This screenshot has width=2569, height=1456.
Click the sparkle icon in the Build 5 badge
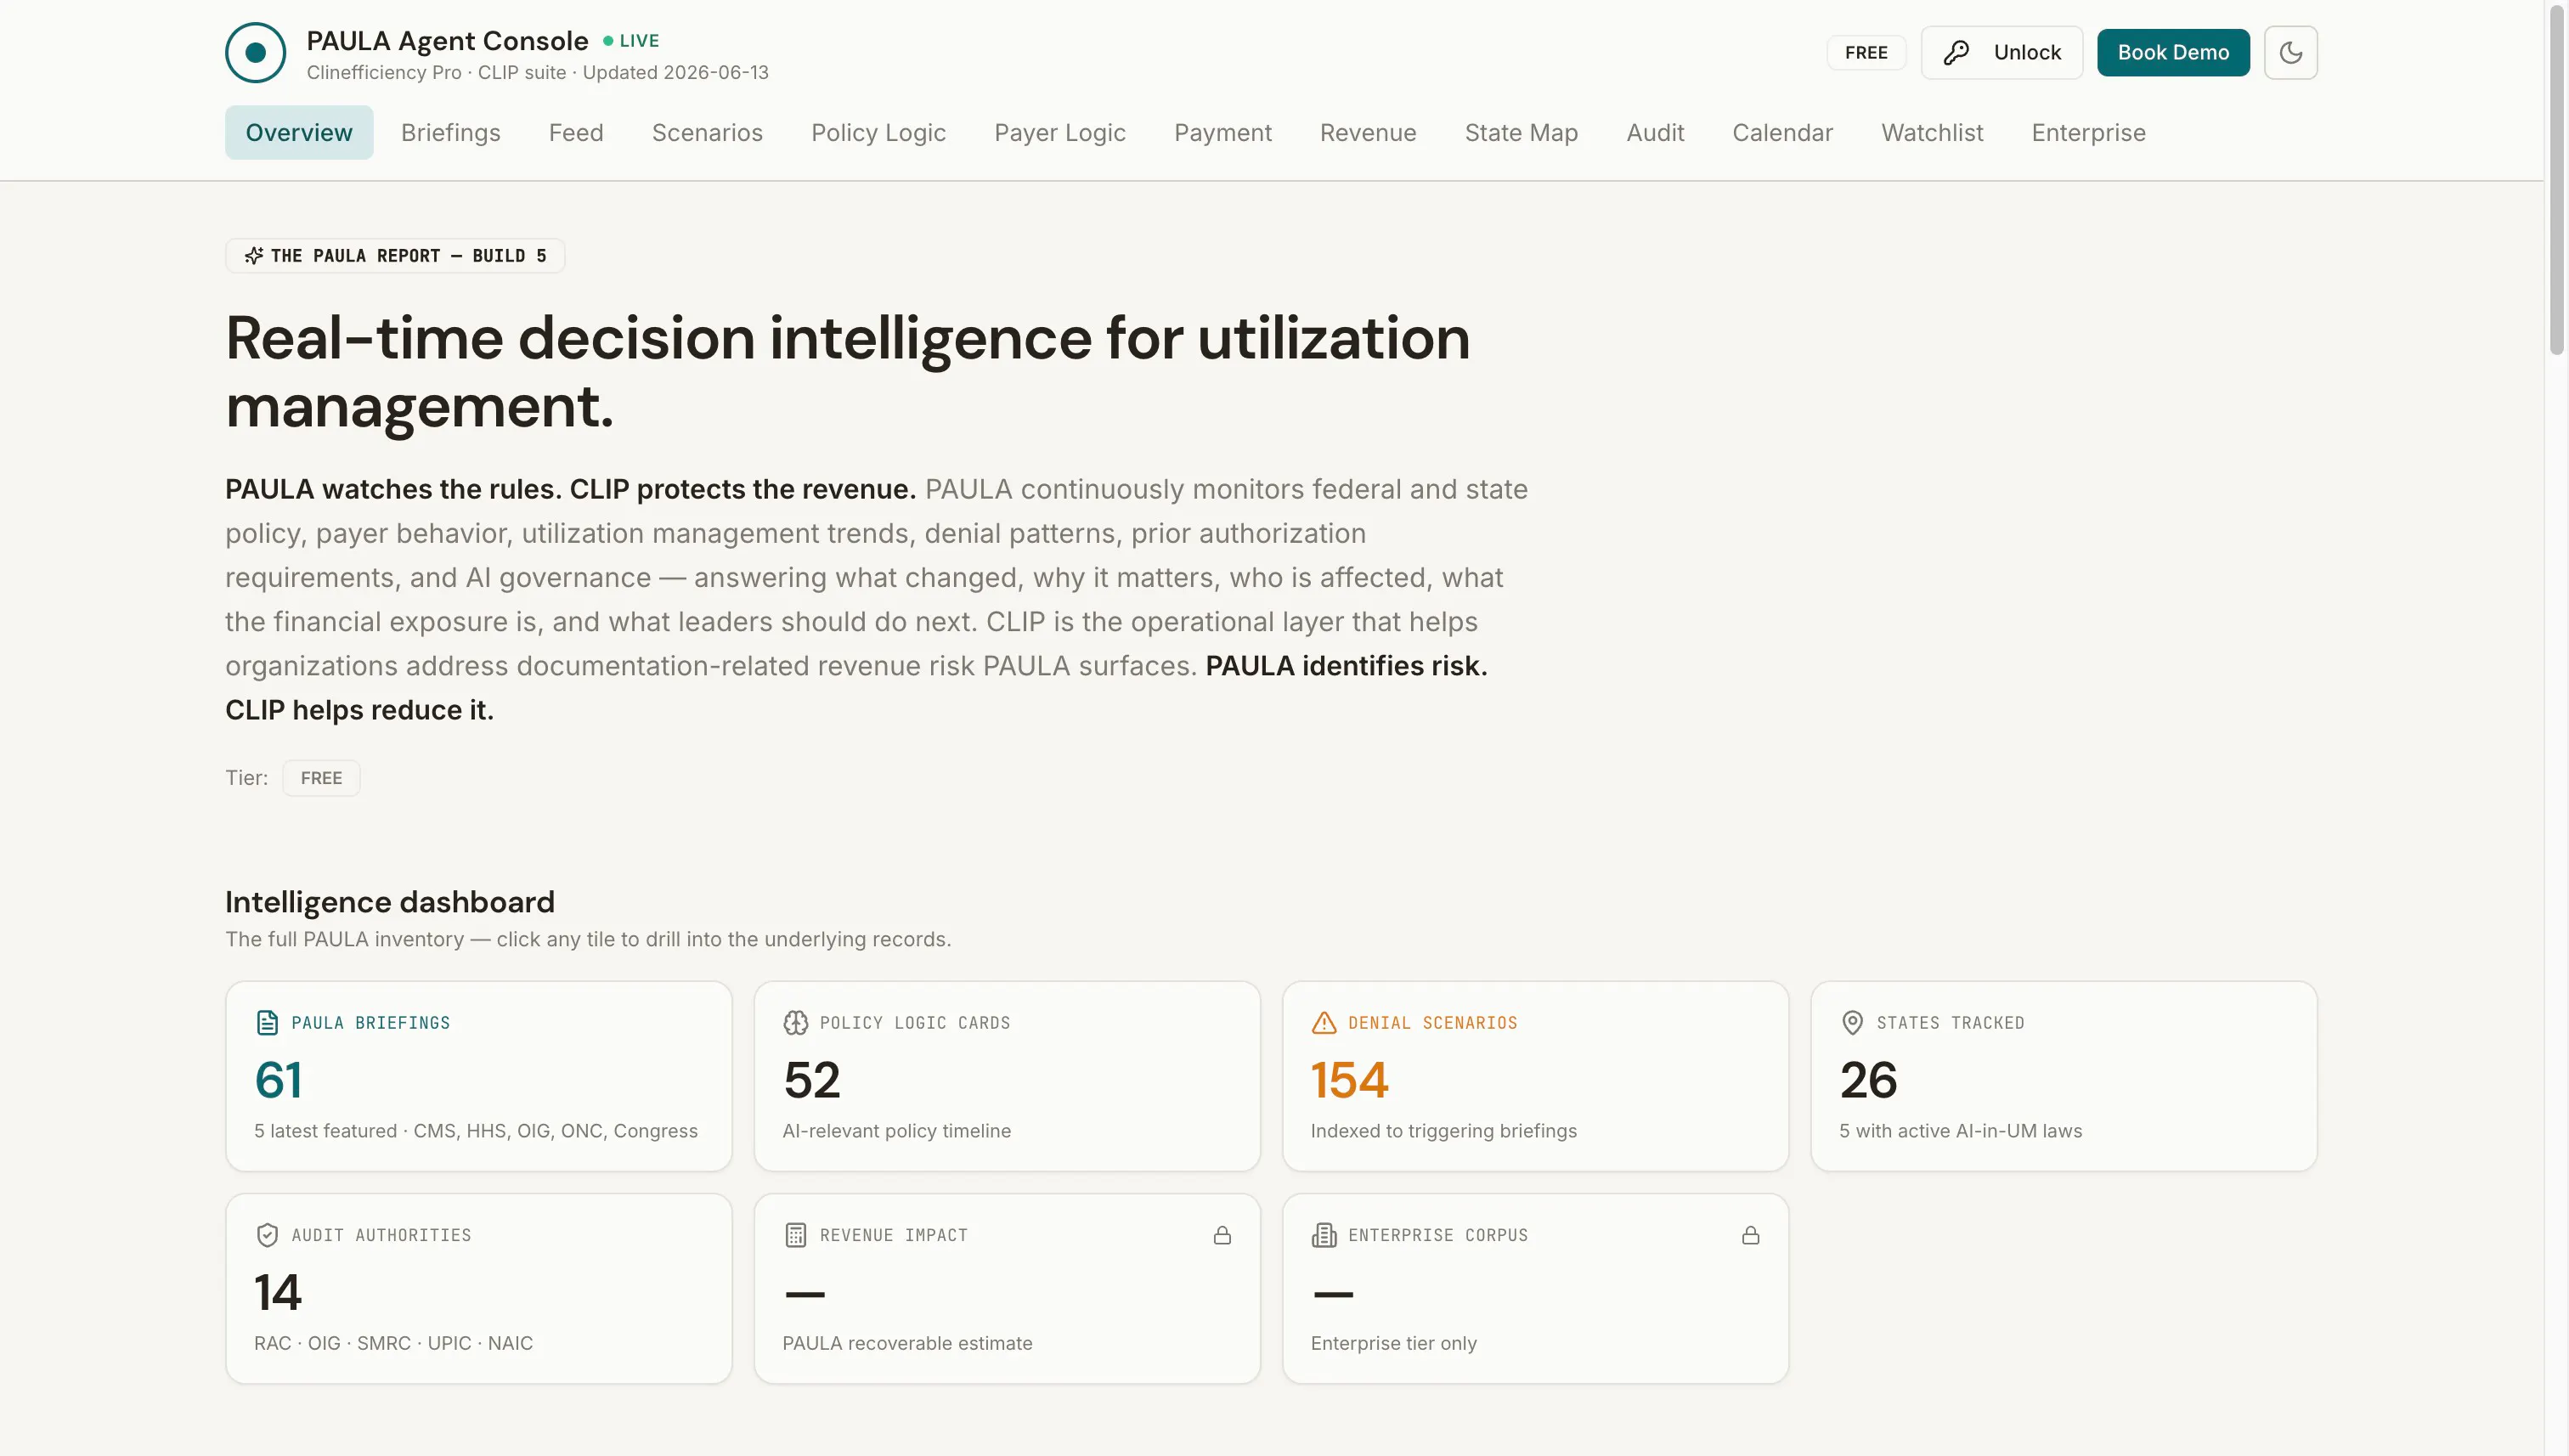(x=254, y=256)
